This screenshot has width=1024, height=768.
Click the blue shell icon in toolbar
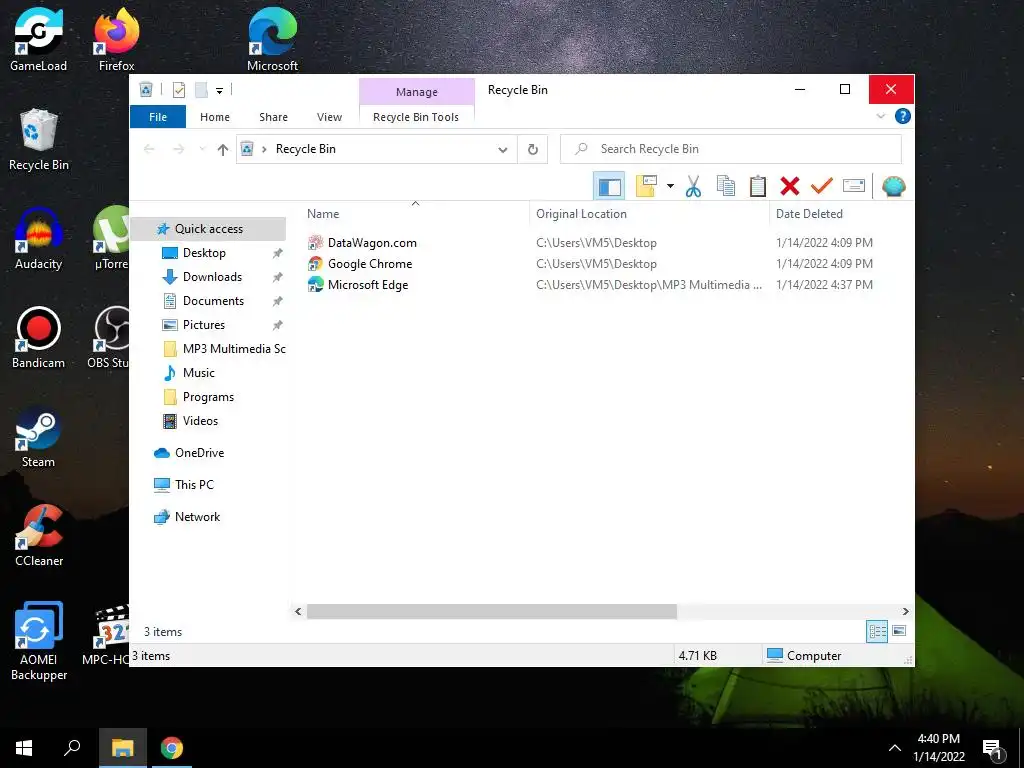point(893,186)
